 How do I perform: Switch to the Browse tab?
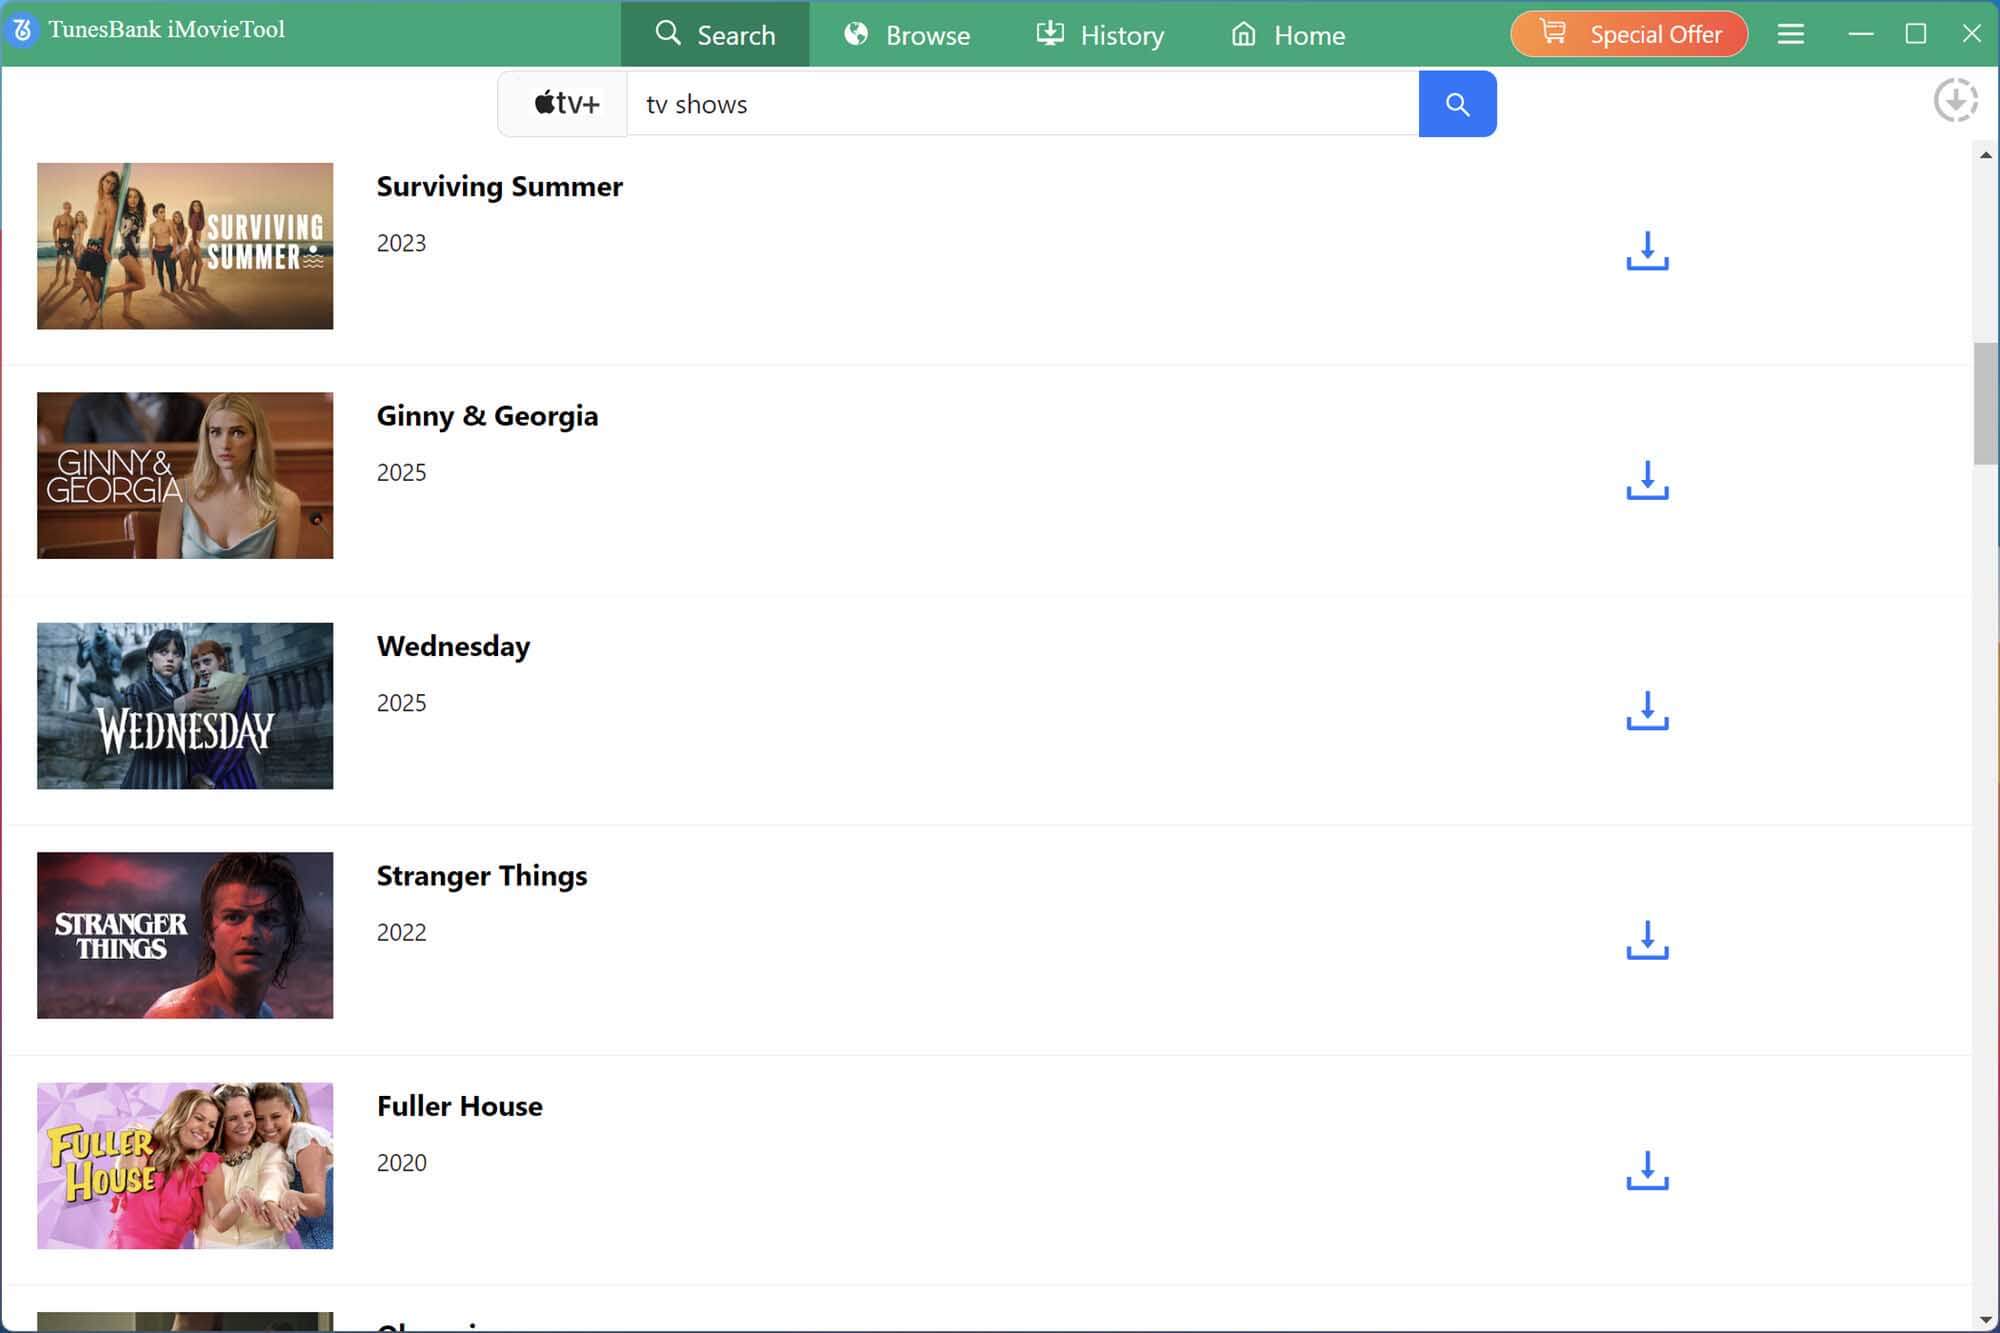[907, 35]
